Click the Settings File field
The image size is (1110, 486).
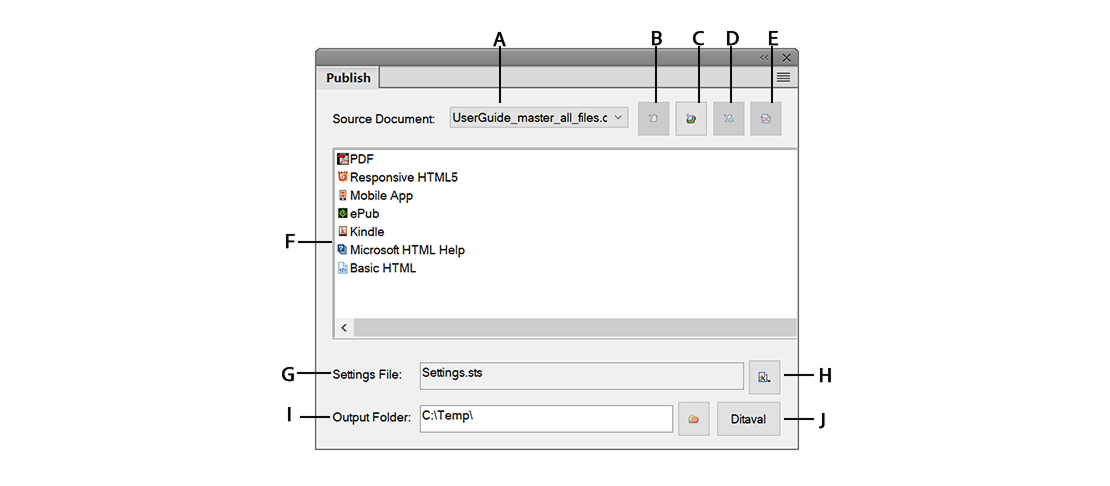pyautogui.click(x=581, y=376)
